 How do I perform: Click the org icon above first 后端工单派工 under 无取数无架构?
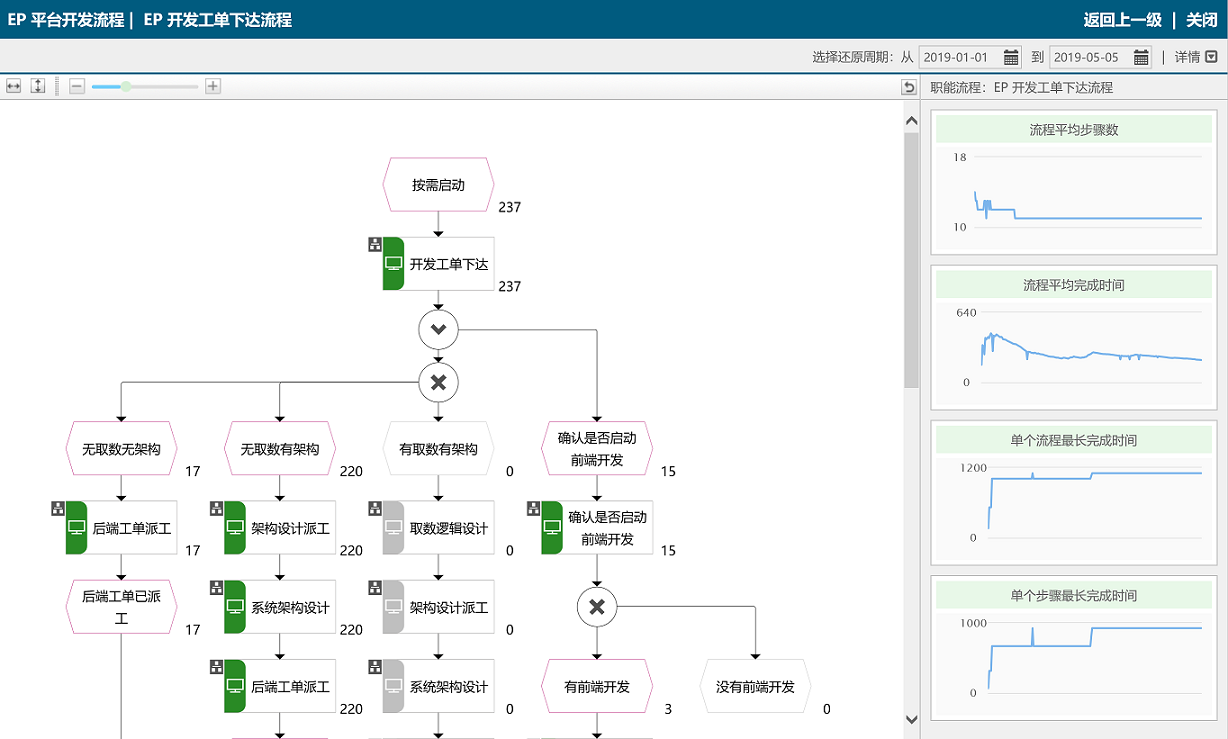pos(58,508)
